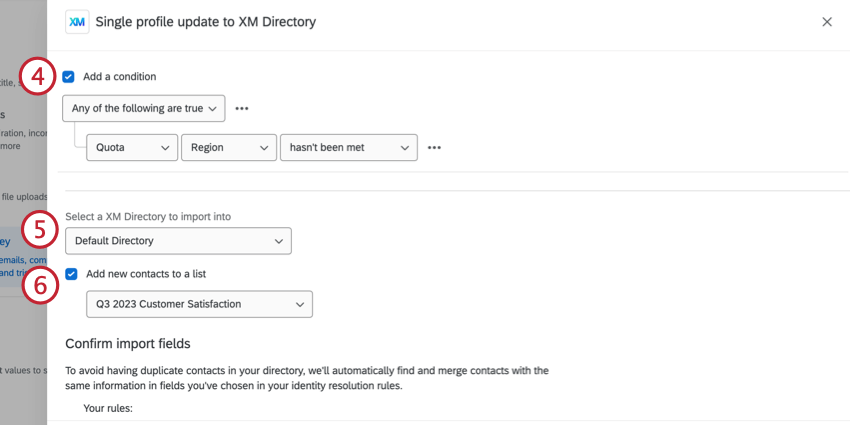Open options menu for Quota condition row

pos(434,148)
